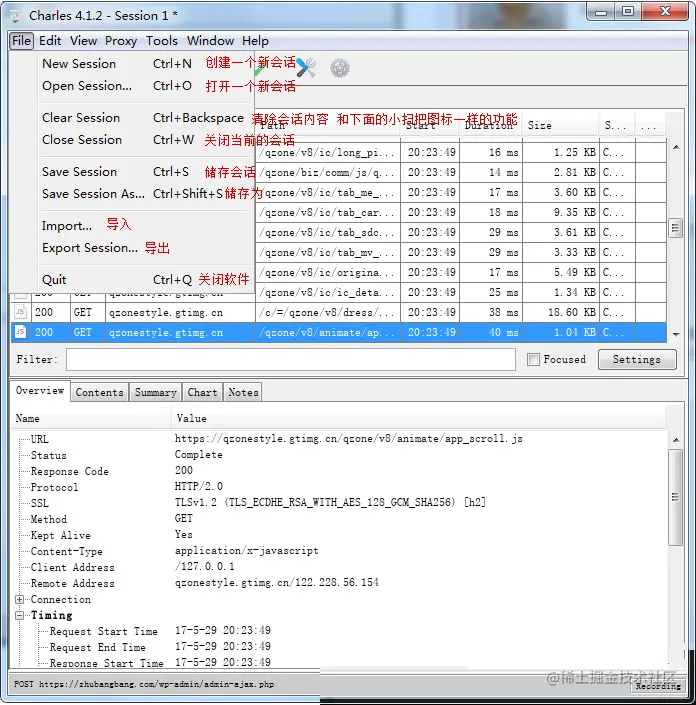Open the Help menu
696x705 pixels.
tap(255, 41)
